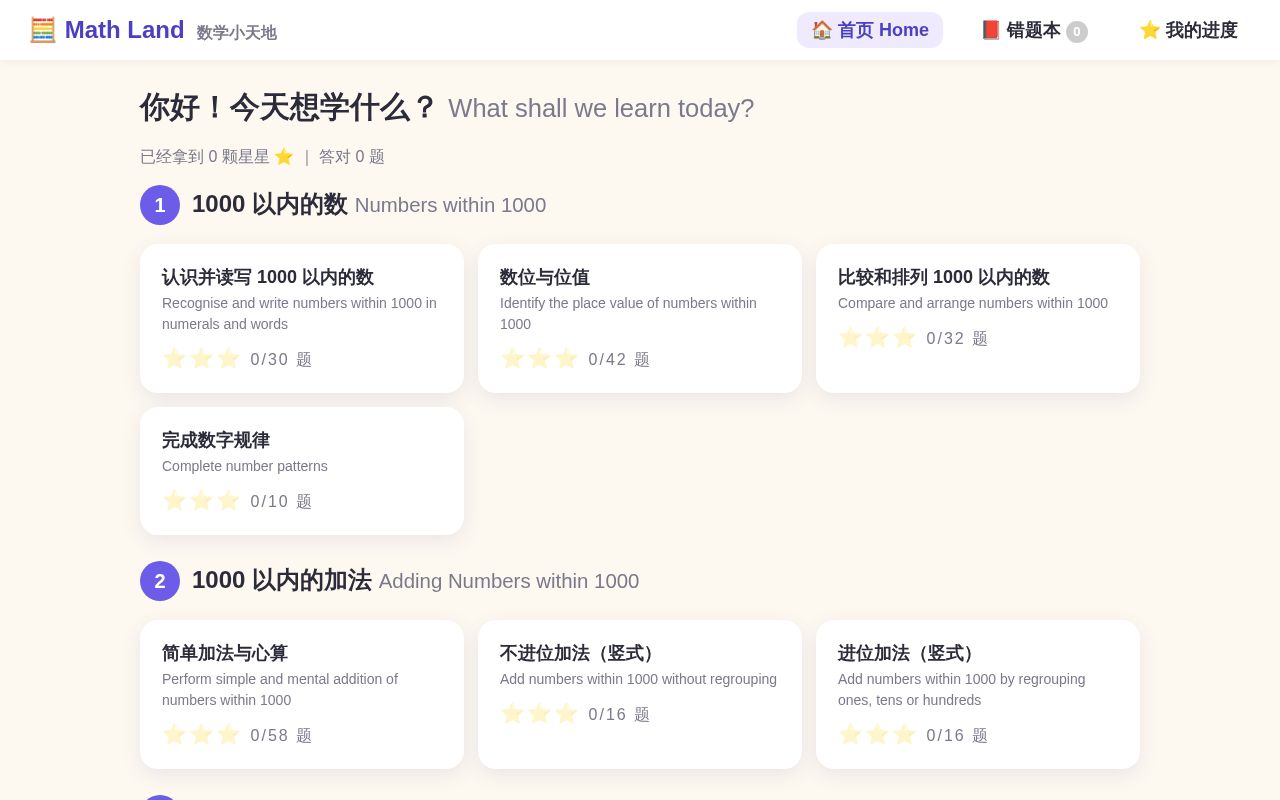Open 完成数字规律 card

(302, 471)
